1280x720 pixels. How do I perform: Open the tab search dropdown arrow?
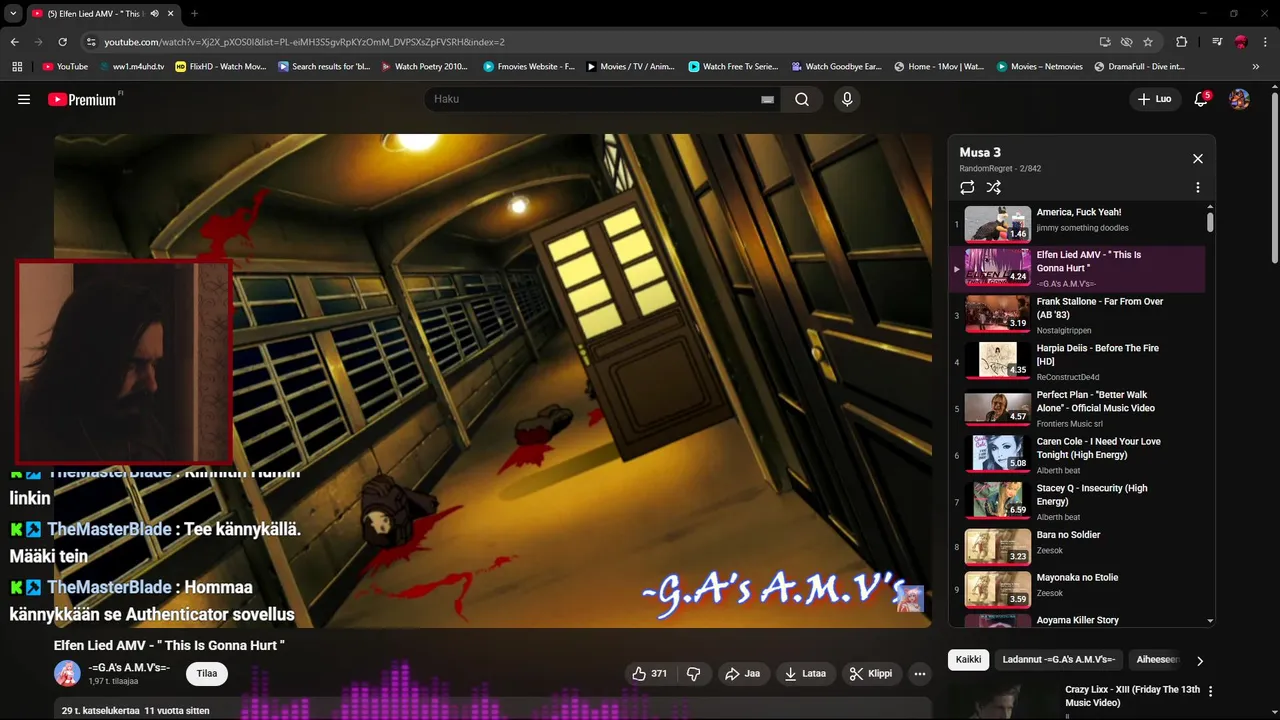point(13,14)
